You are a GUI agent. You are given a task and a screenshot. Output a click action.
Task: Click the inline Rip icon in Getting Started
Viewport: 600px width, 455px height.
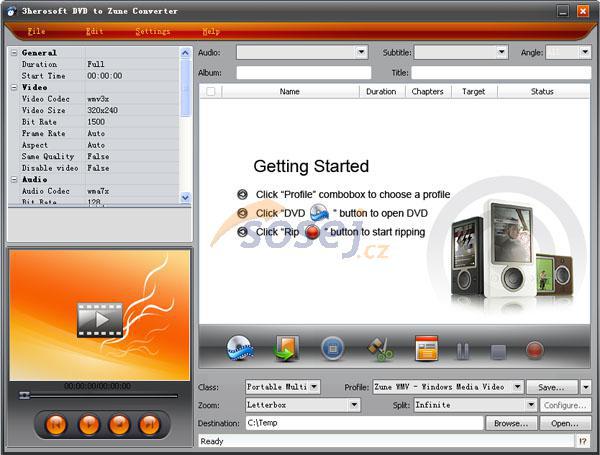313,232
